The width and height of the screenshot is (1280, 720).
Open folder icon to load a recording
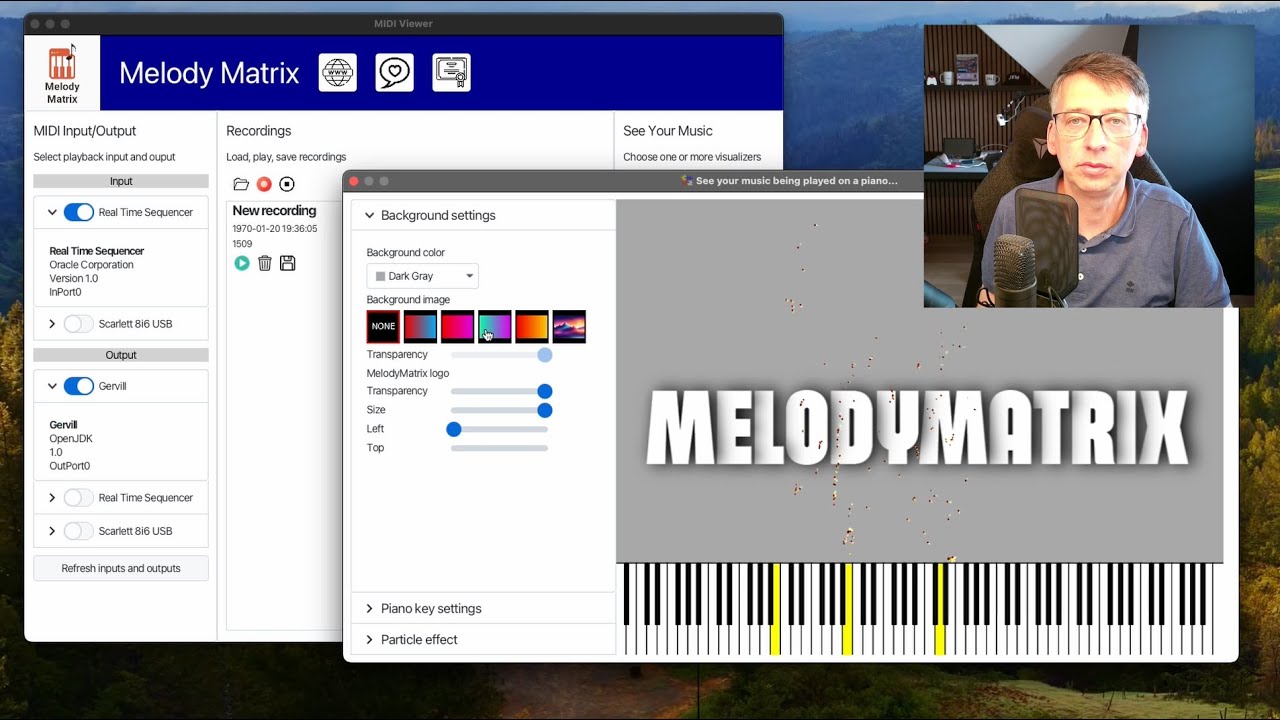241,184
